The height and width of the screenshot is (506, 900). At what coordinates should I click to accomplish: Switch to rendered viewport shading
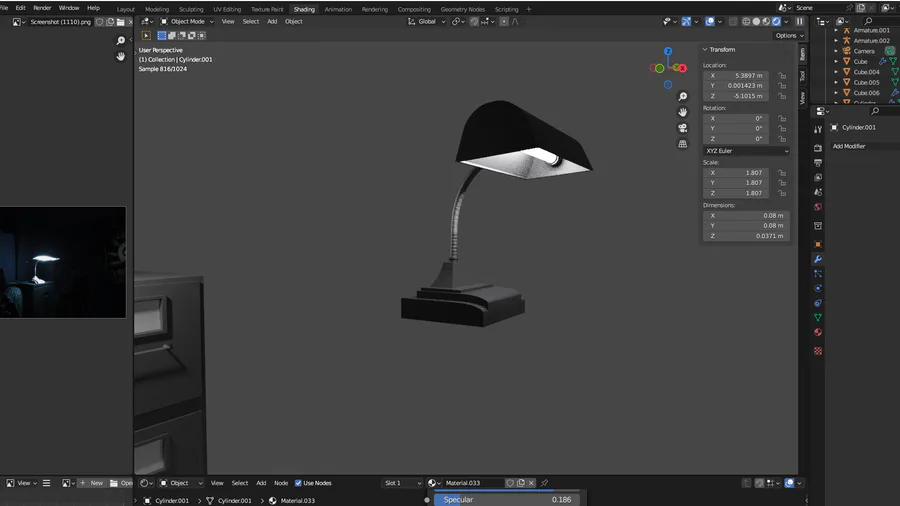click(776, 21)
